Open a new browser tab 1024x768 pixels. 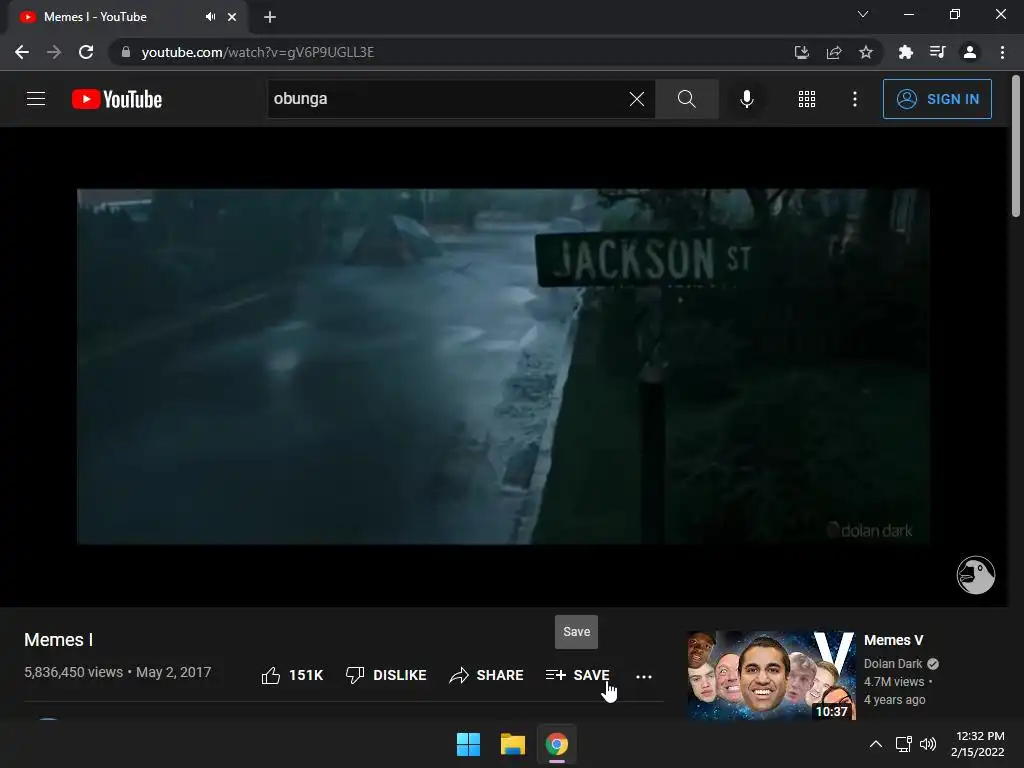click(270, 17)
